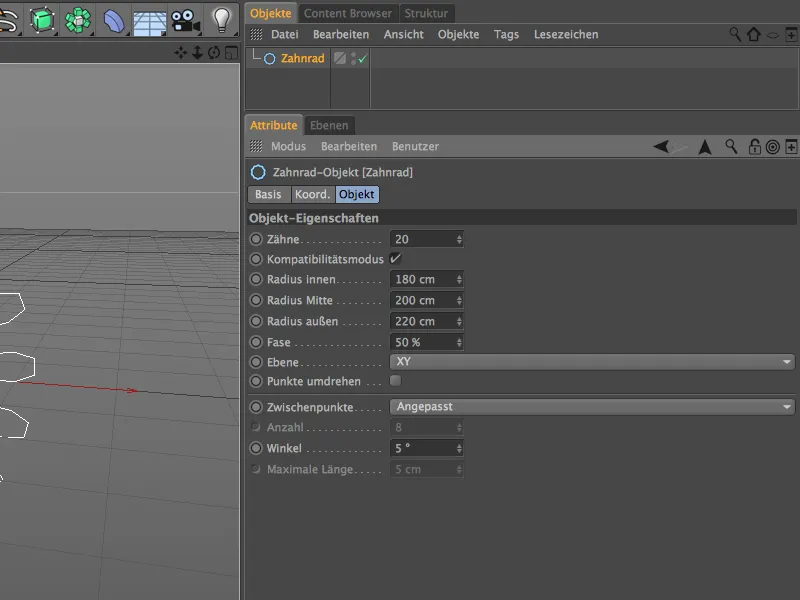This screenshot has width=800, height=600.
Task: Switch to the Content Browser tab
Action: pos(347,13)
